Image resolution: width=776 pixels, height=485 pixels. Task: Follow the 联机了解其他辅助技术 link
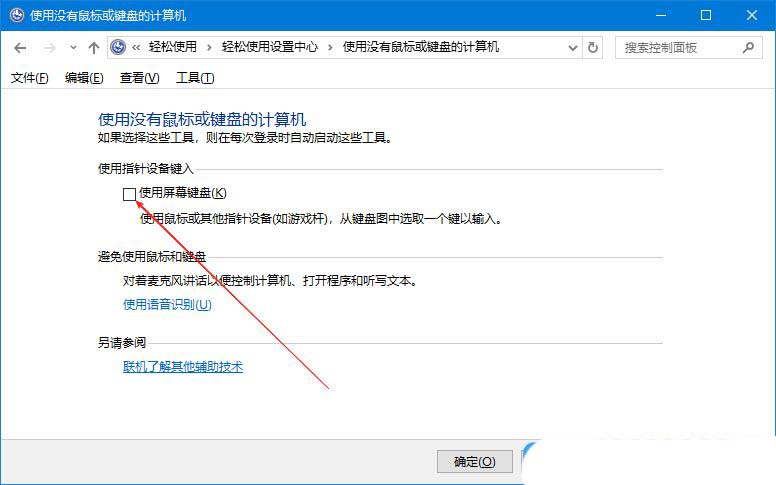(x=183, y=367)
